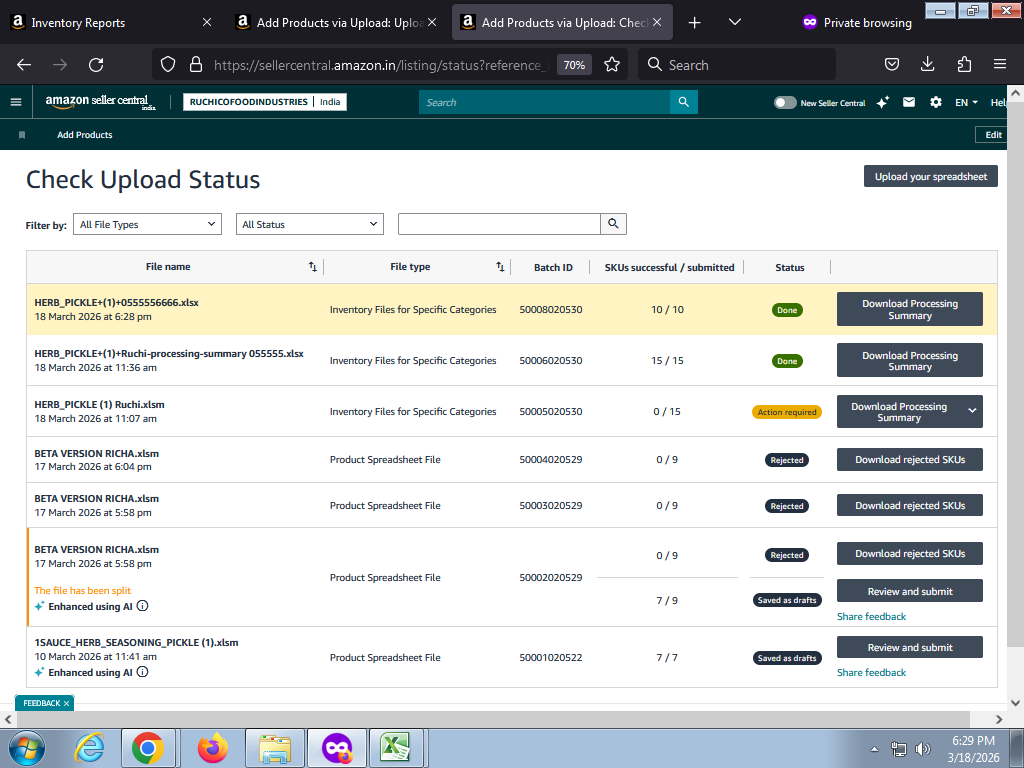Click the 70% zoom level indicator

(574, 65)
